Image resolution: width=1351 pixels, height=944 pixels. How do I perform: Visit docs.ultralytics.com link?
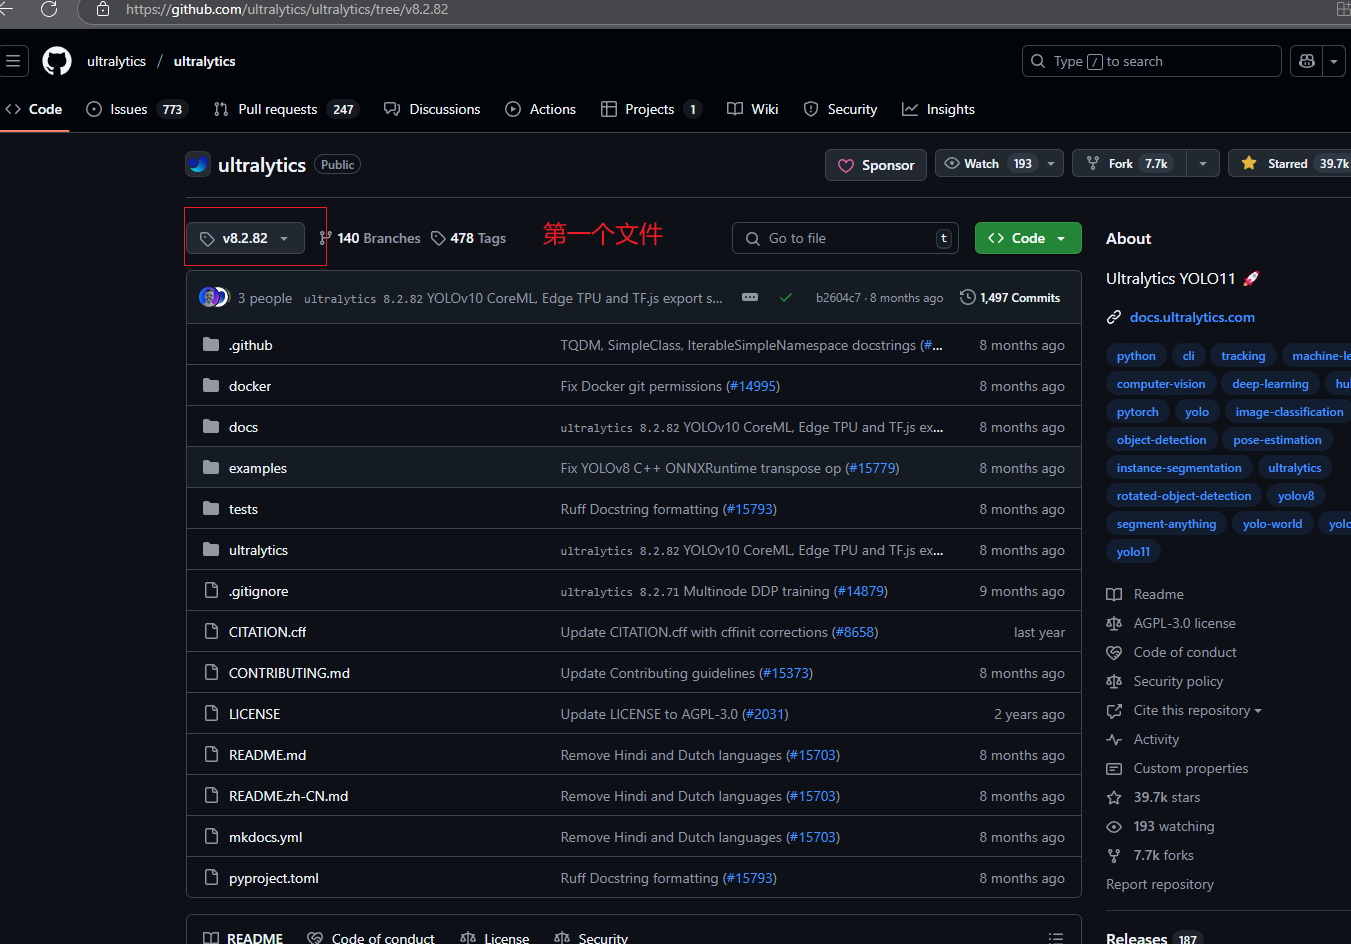tap(1192, 317)
